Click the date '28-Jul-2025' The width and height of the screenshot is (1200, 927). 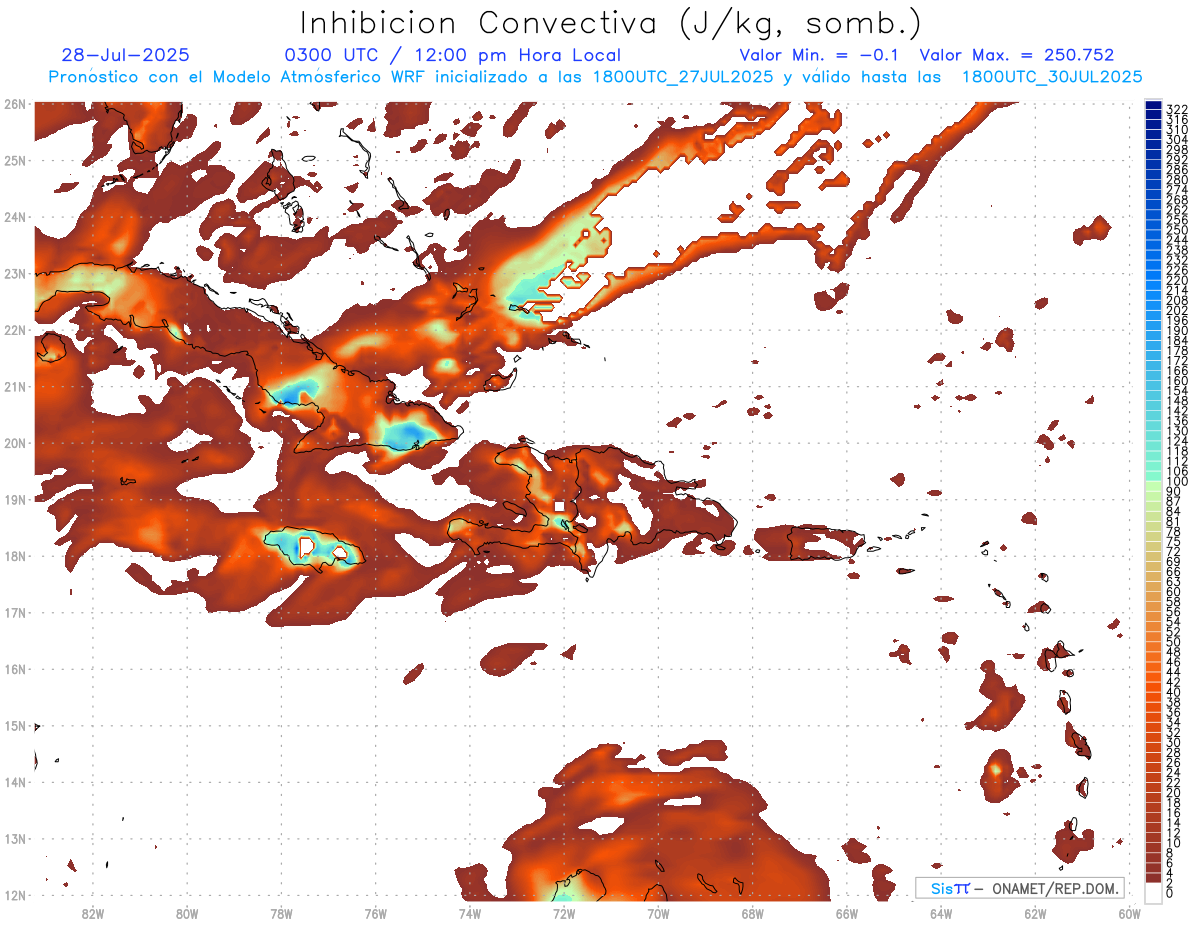point(125,56)
